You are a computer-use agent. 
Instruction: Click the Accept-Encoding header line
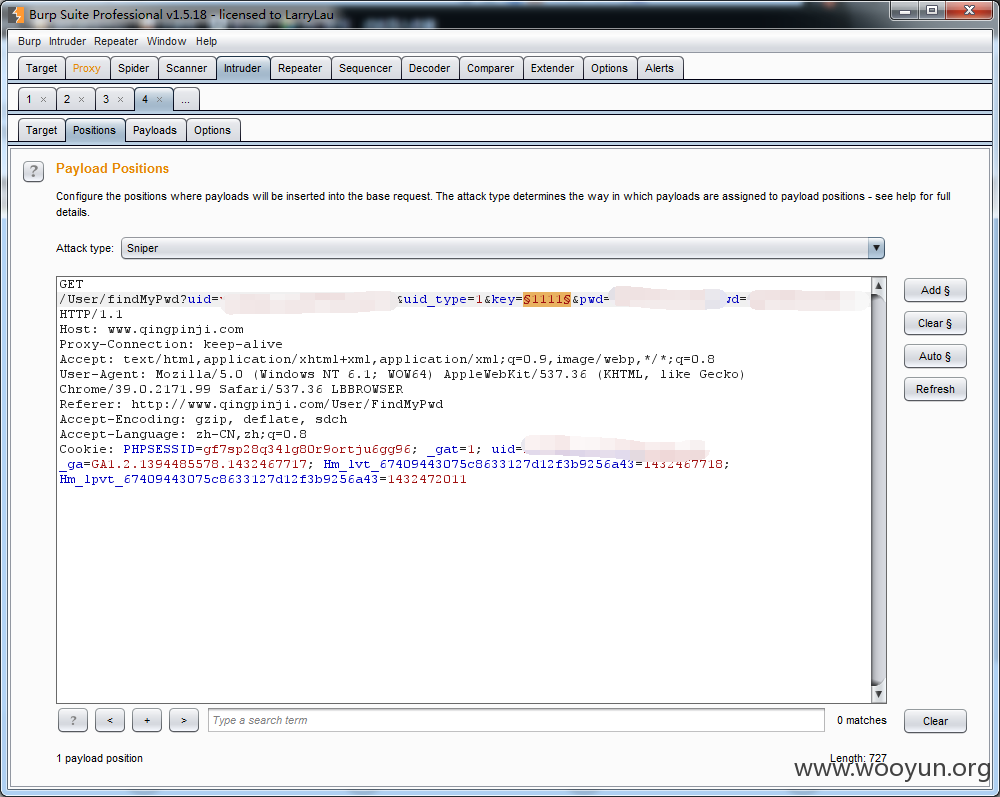[203, 420]
